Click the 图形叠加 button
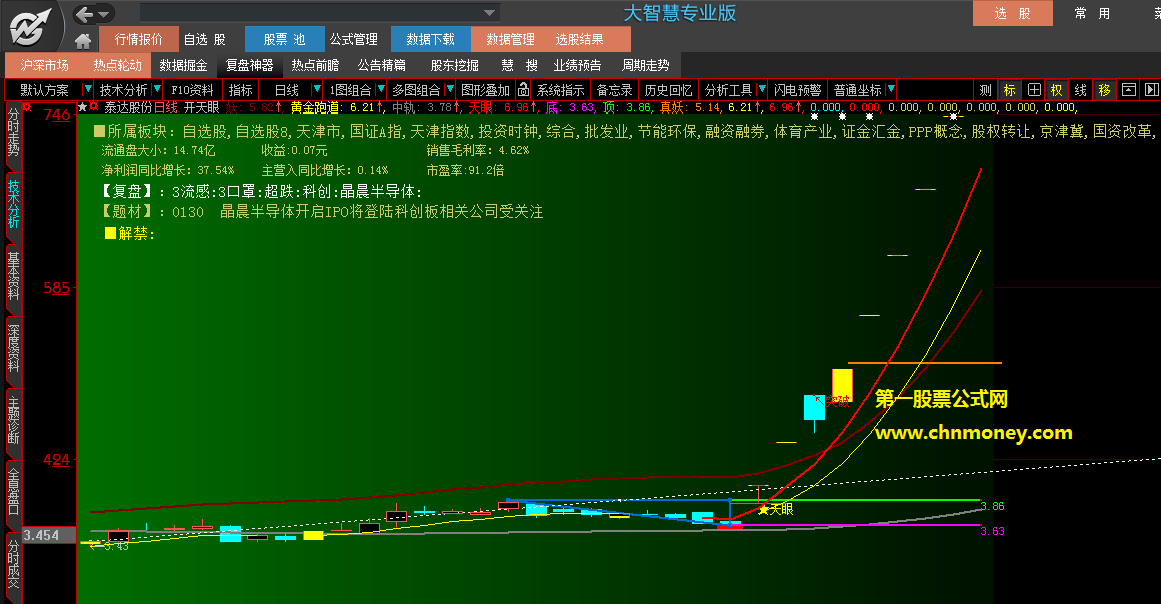The width and height of the screenshot is (1161, 604). (486, 90)
